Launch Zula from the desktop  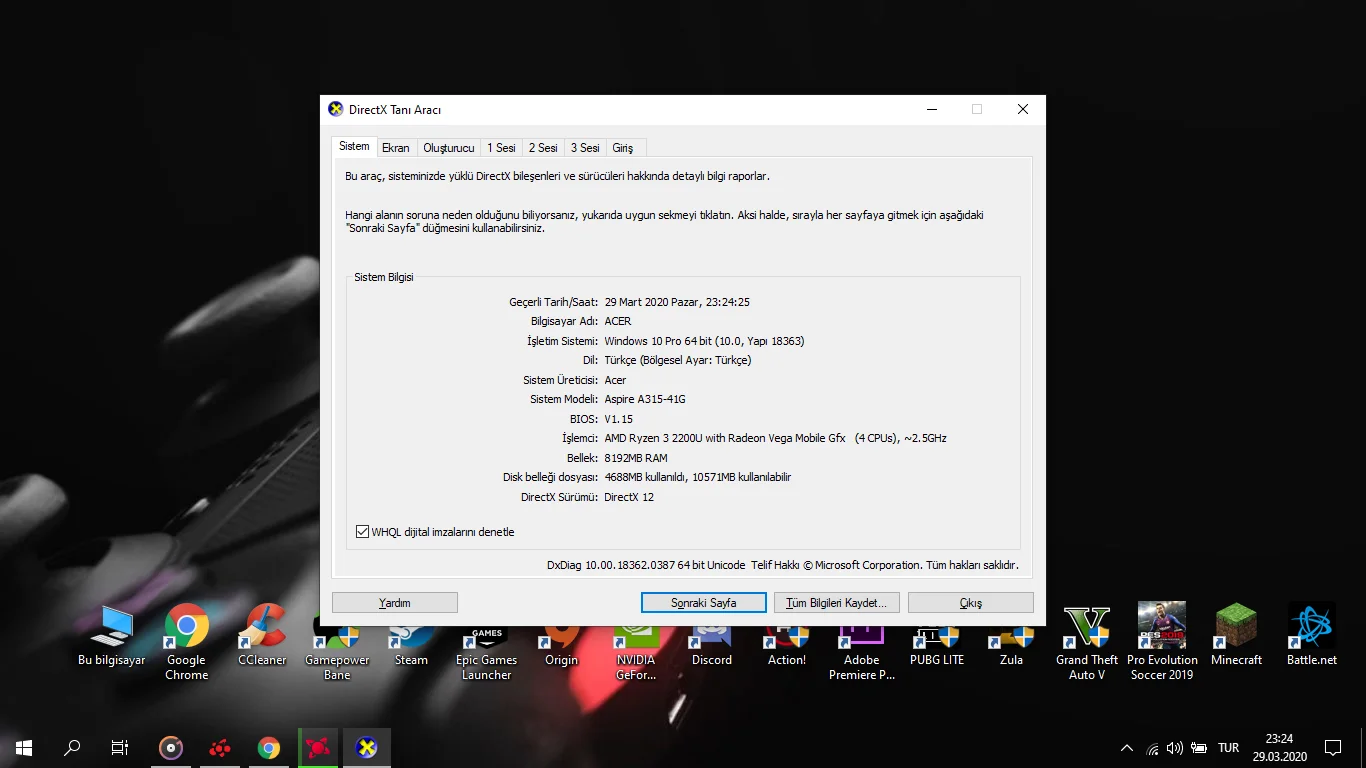click(x=1011, y=646)
